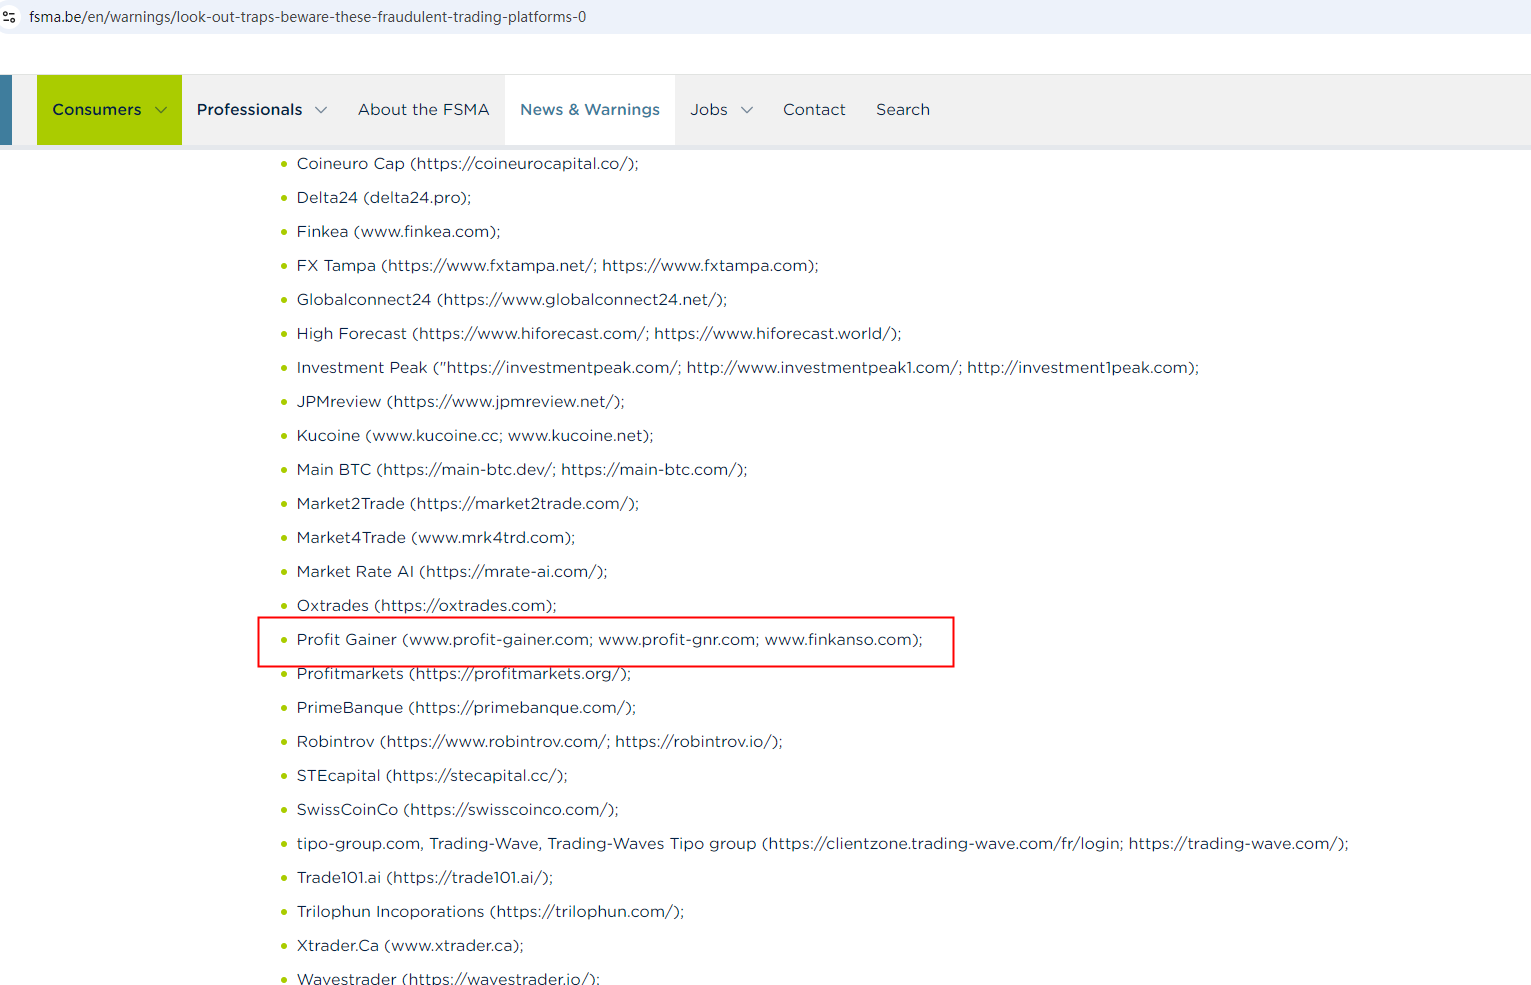
Task: Expand the Professionals dropdown chevron
Action: (321, 110)
